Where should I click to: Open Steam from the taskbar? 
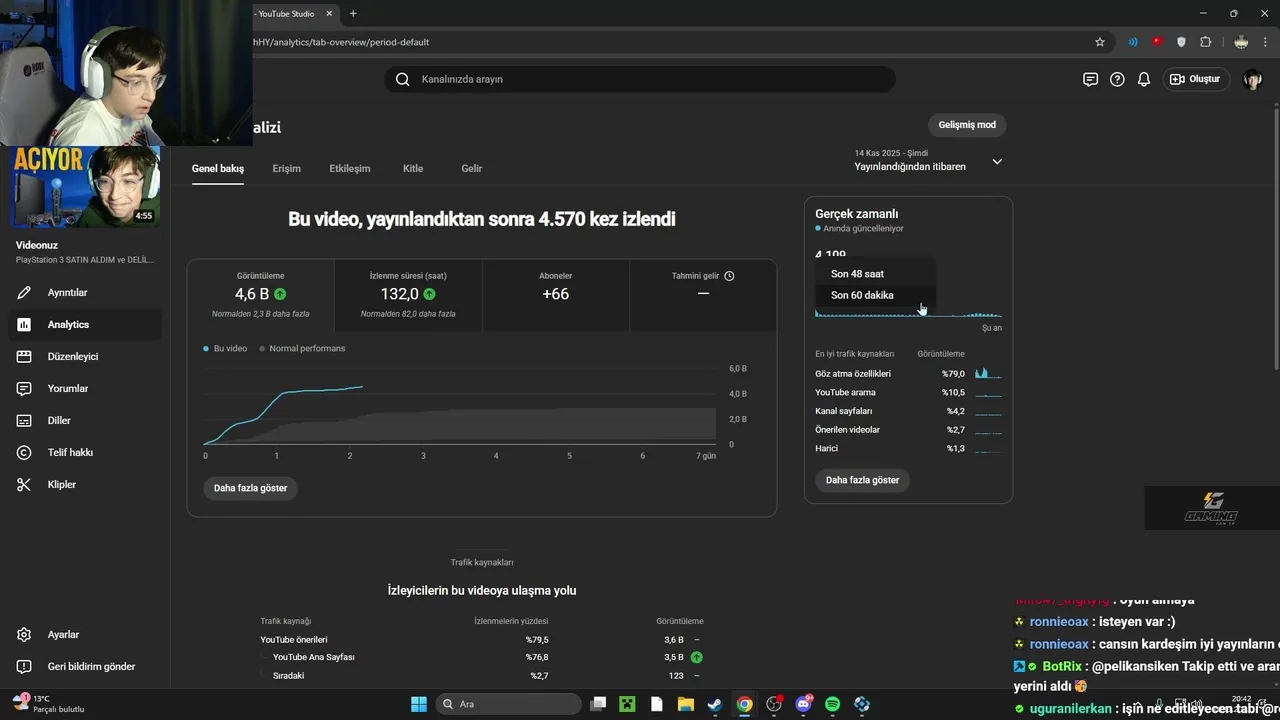point(715,704)
